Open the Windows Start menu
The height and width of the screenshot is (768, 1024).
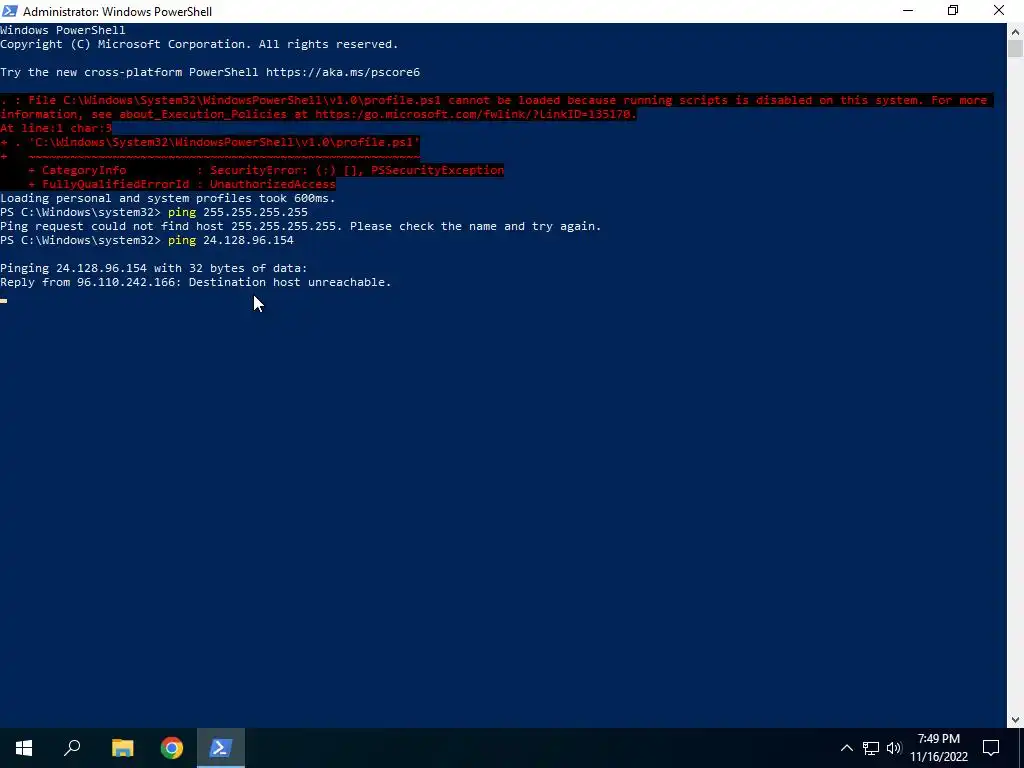[24, 748]
